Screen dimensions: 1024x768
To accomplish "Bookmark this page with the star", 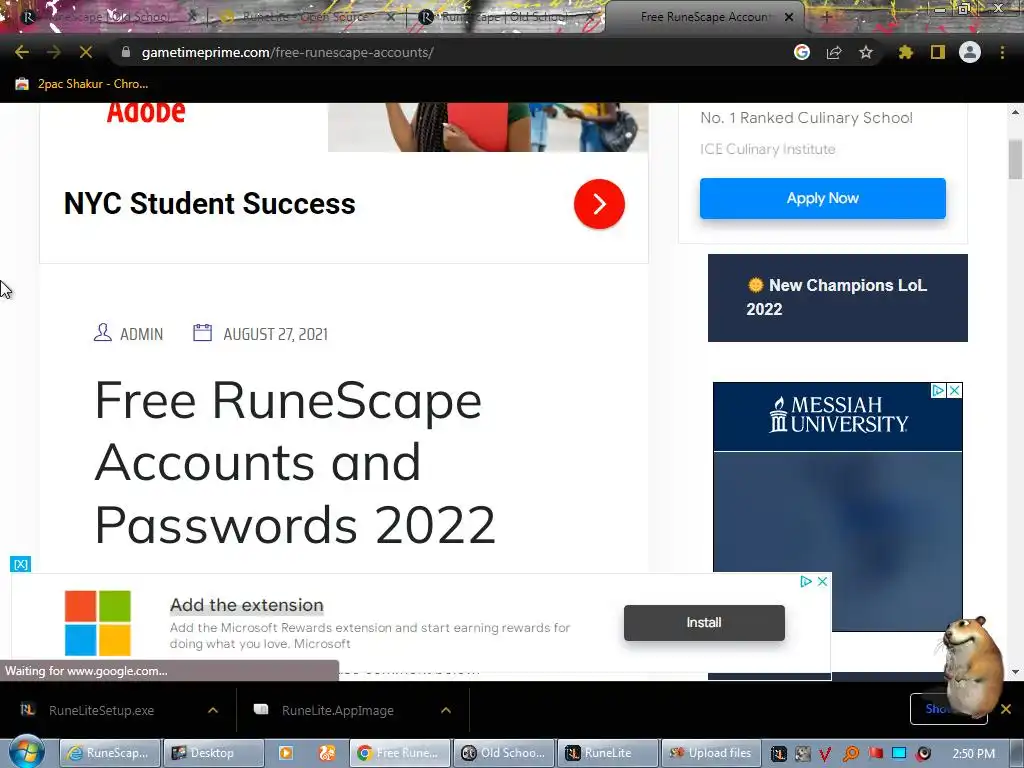I will [865, 52].
